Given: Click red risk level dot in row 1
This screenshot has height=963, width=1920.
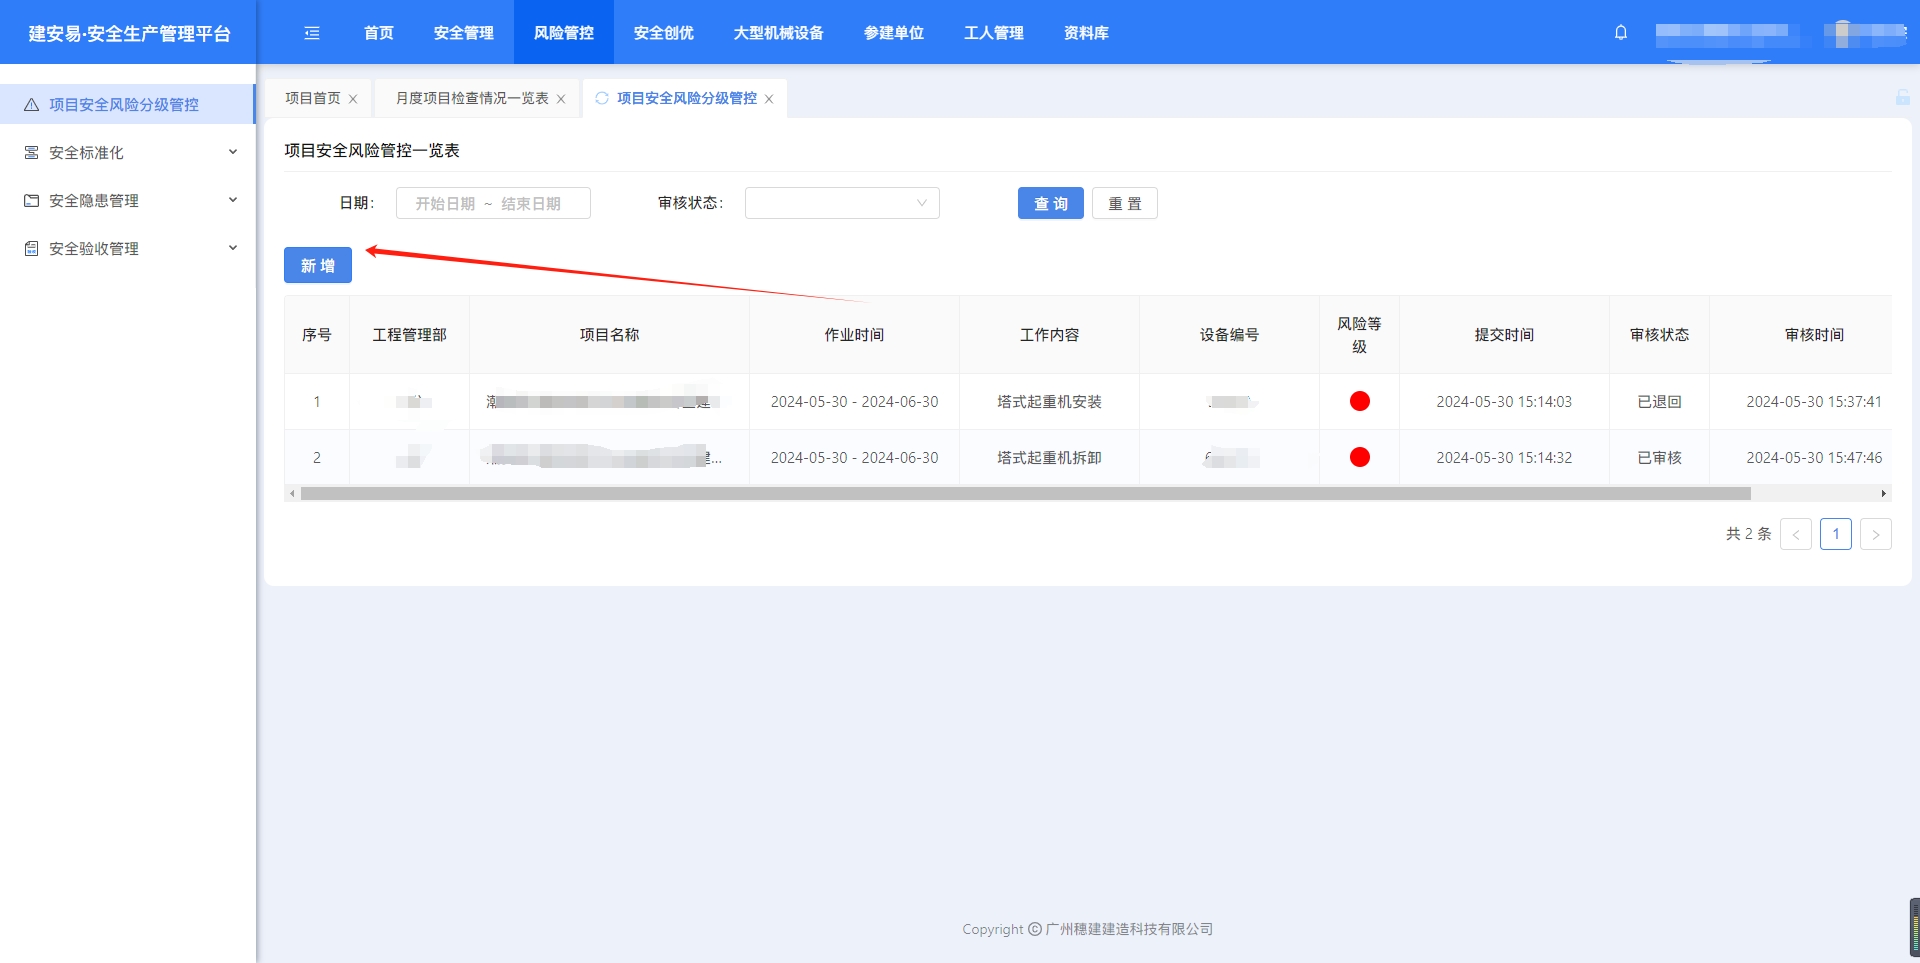Looking at the screenshot, I should pyautogui.click(x=1359, y=401).
